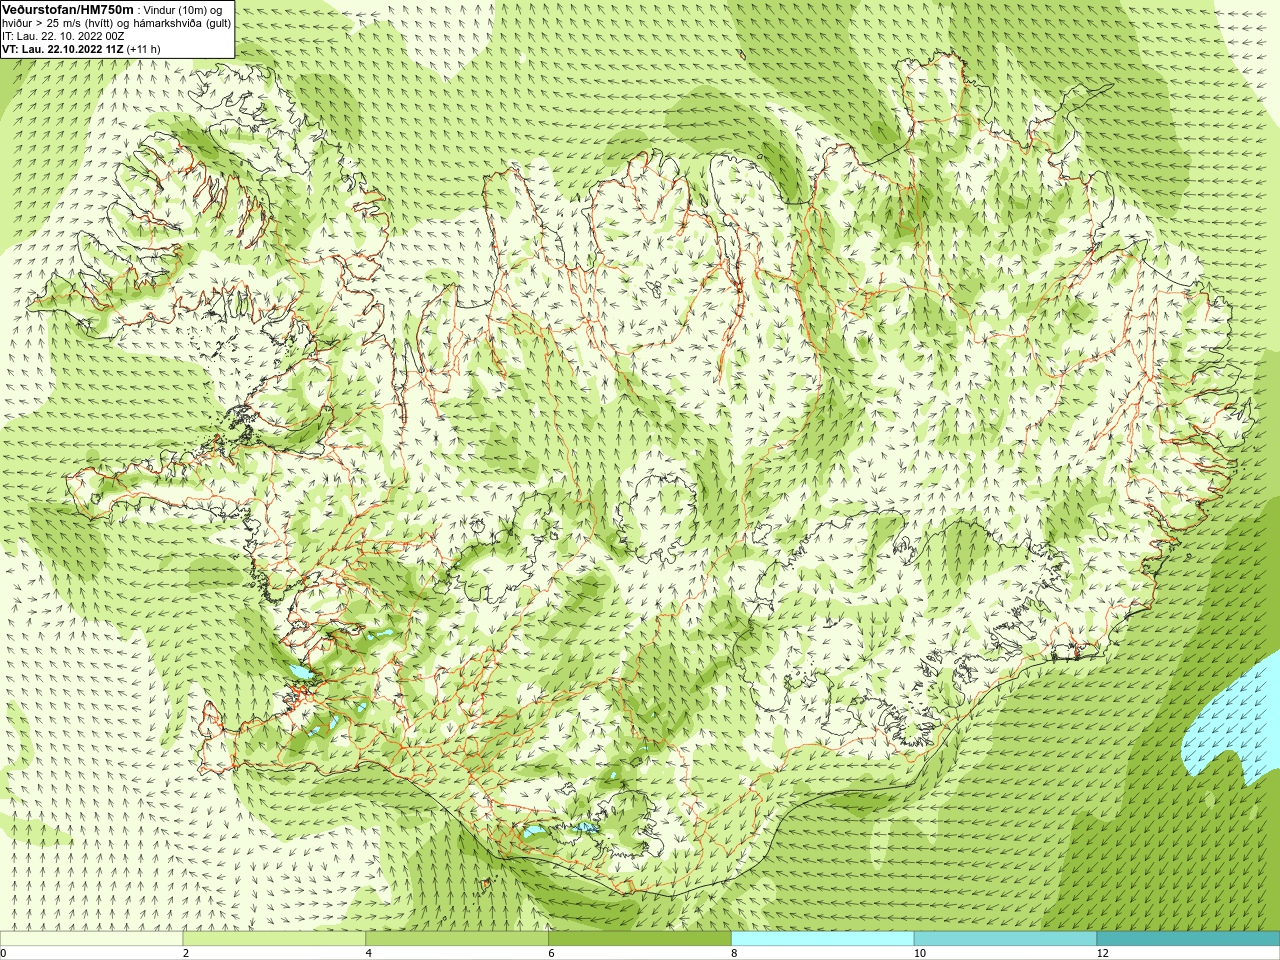Click the "VT: Lau. 22.10.2022 11Z" line

pos(63,49)
